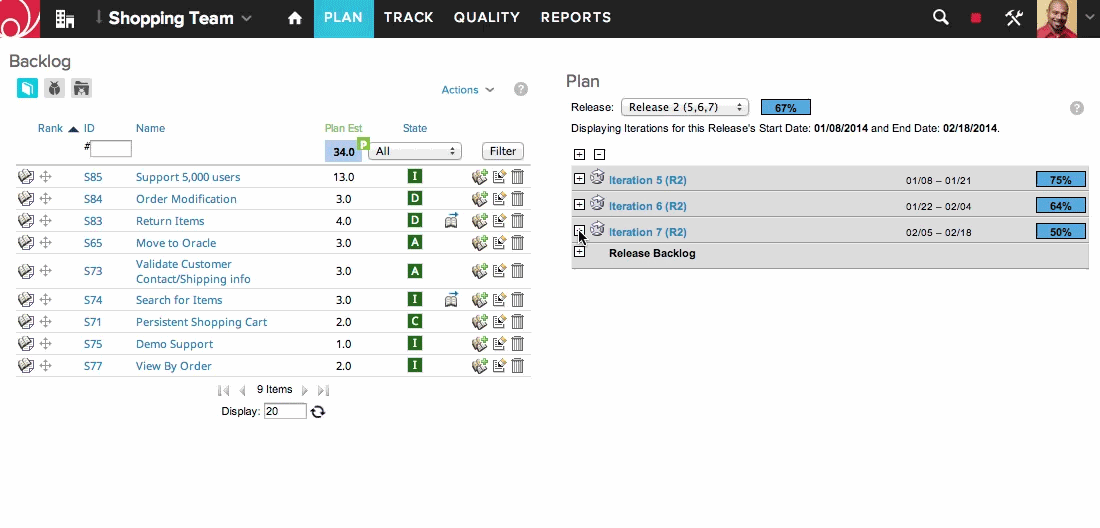The height and width of the screenshot is (528, 1100).
Task: Sort the backlog by Rank column
Action: (x=51, y=128)
